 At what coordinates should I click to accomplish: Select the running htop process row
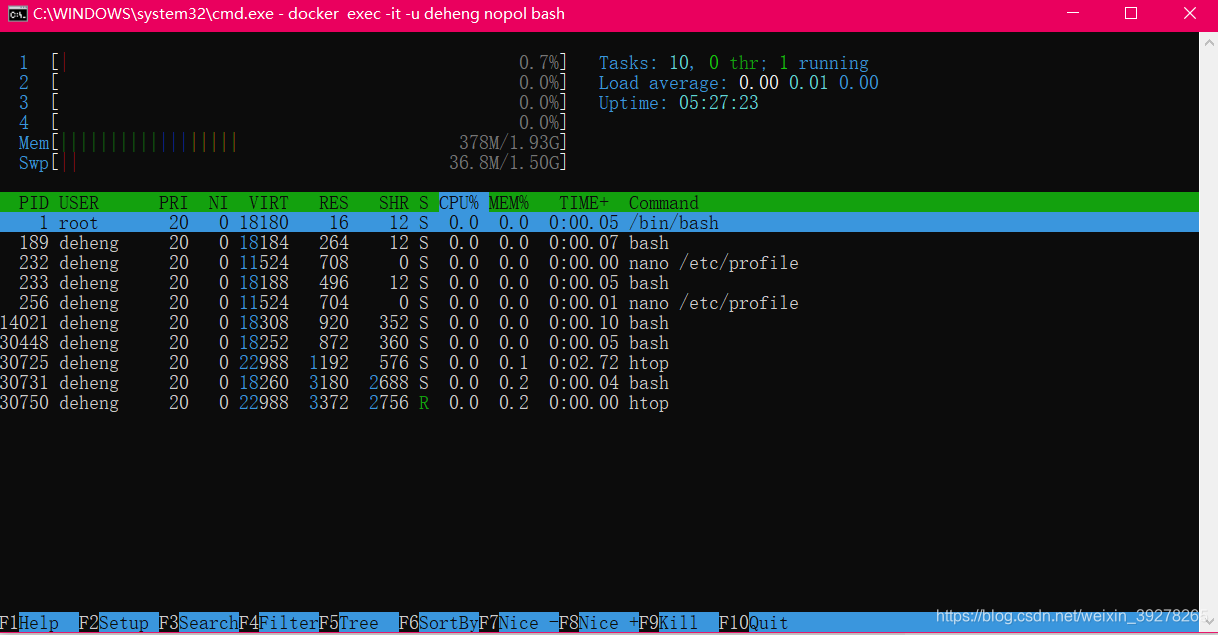(x=400, y=403)
